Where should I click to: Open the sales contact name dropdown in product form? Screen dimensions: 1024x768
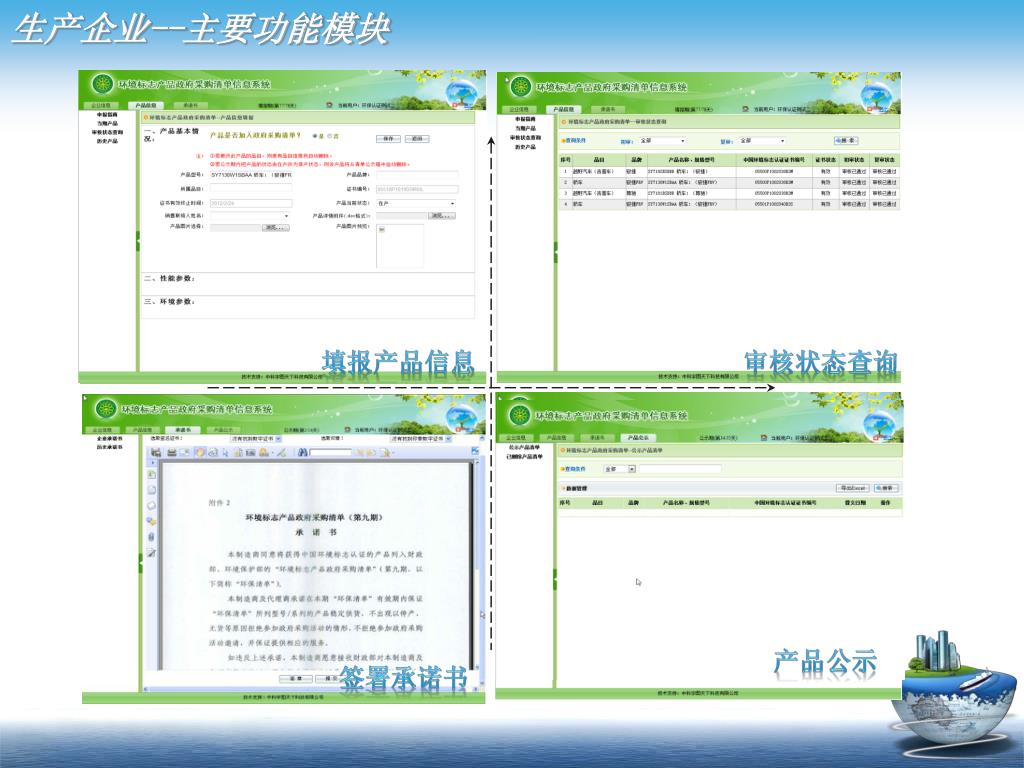(250, 216)
